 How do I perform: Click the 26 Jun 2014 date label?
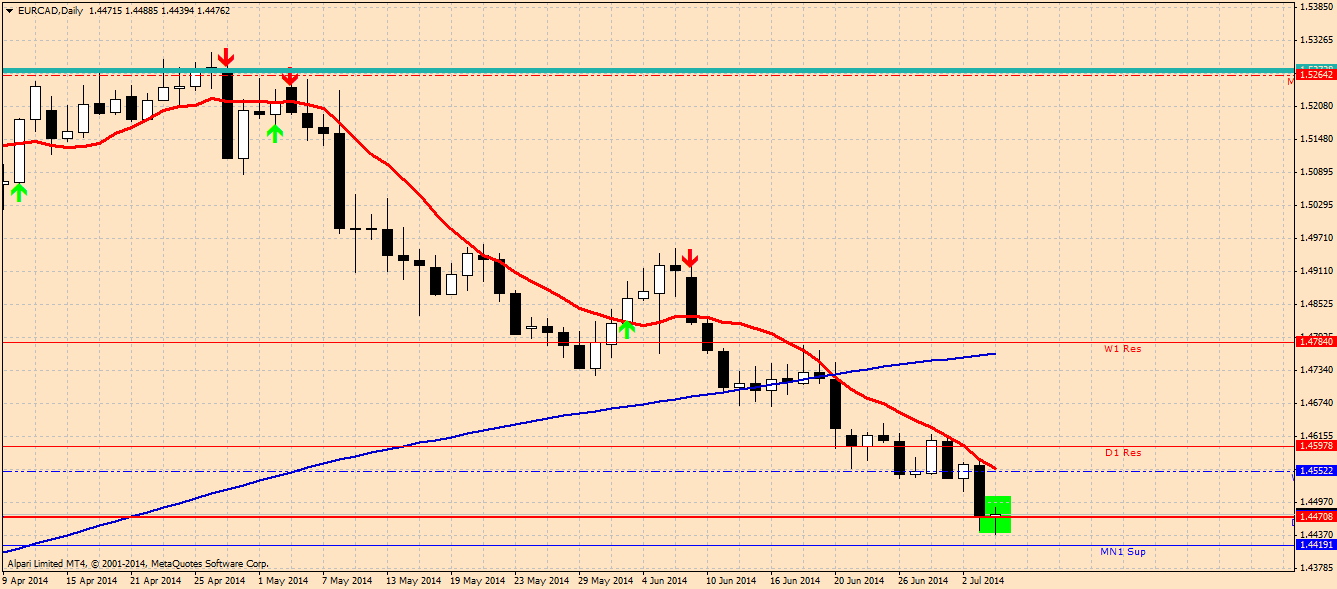[x=924, y=580]
